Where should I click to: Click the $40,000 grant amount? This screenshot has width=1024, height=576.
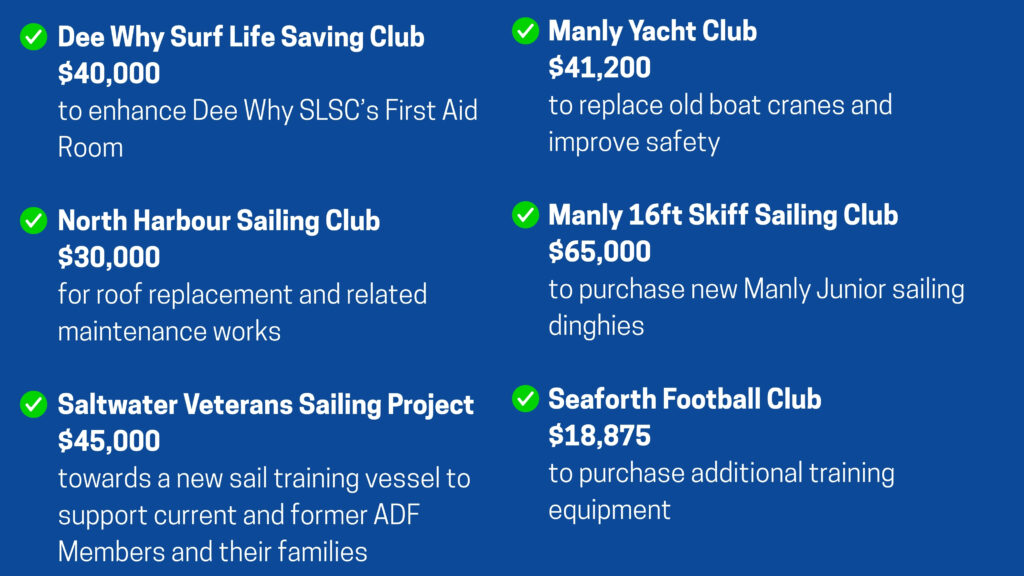(109, 73)
